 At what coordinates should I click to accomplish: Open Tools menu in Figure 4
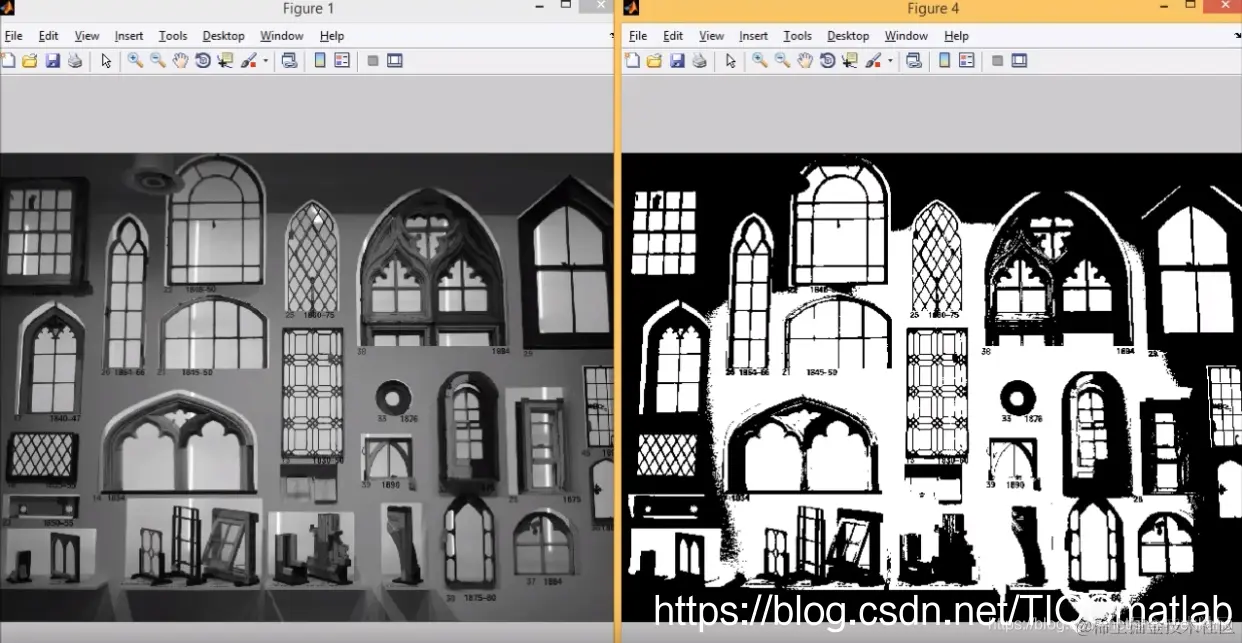798,36
